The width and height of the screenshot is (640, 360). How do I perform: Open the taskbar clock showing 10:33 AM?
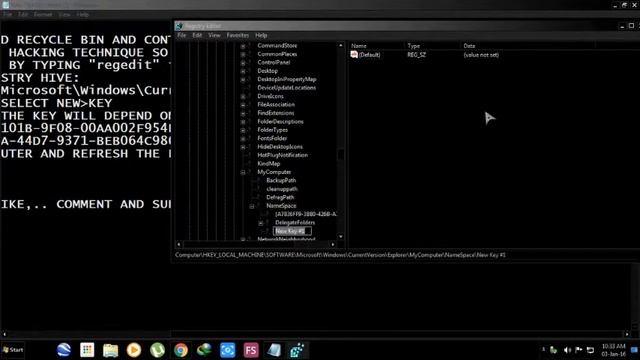tap(613, 350)
